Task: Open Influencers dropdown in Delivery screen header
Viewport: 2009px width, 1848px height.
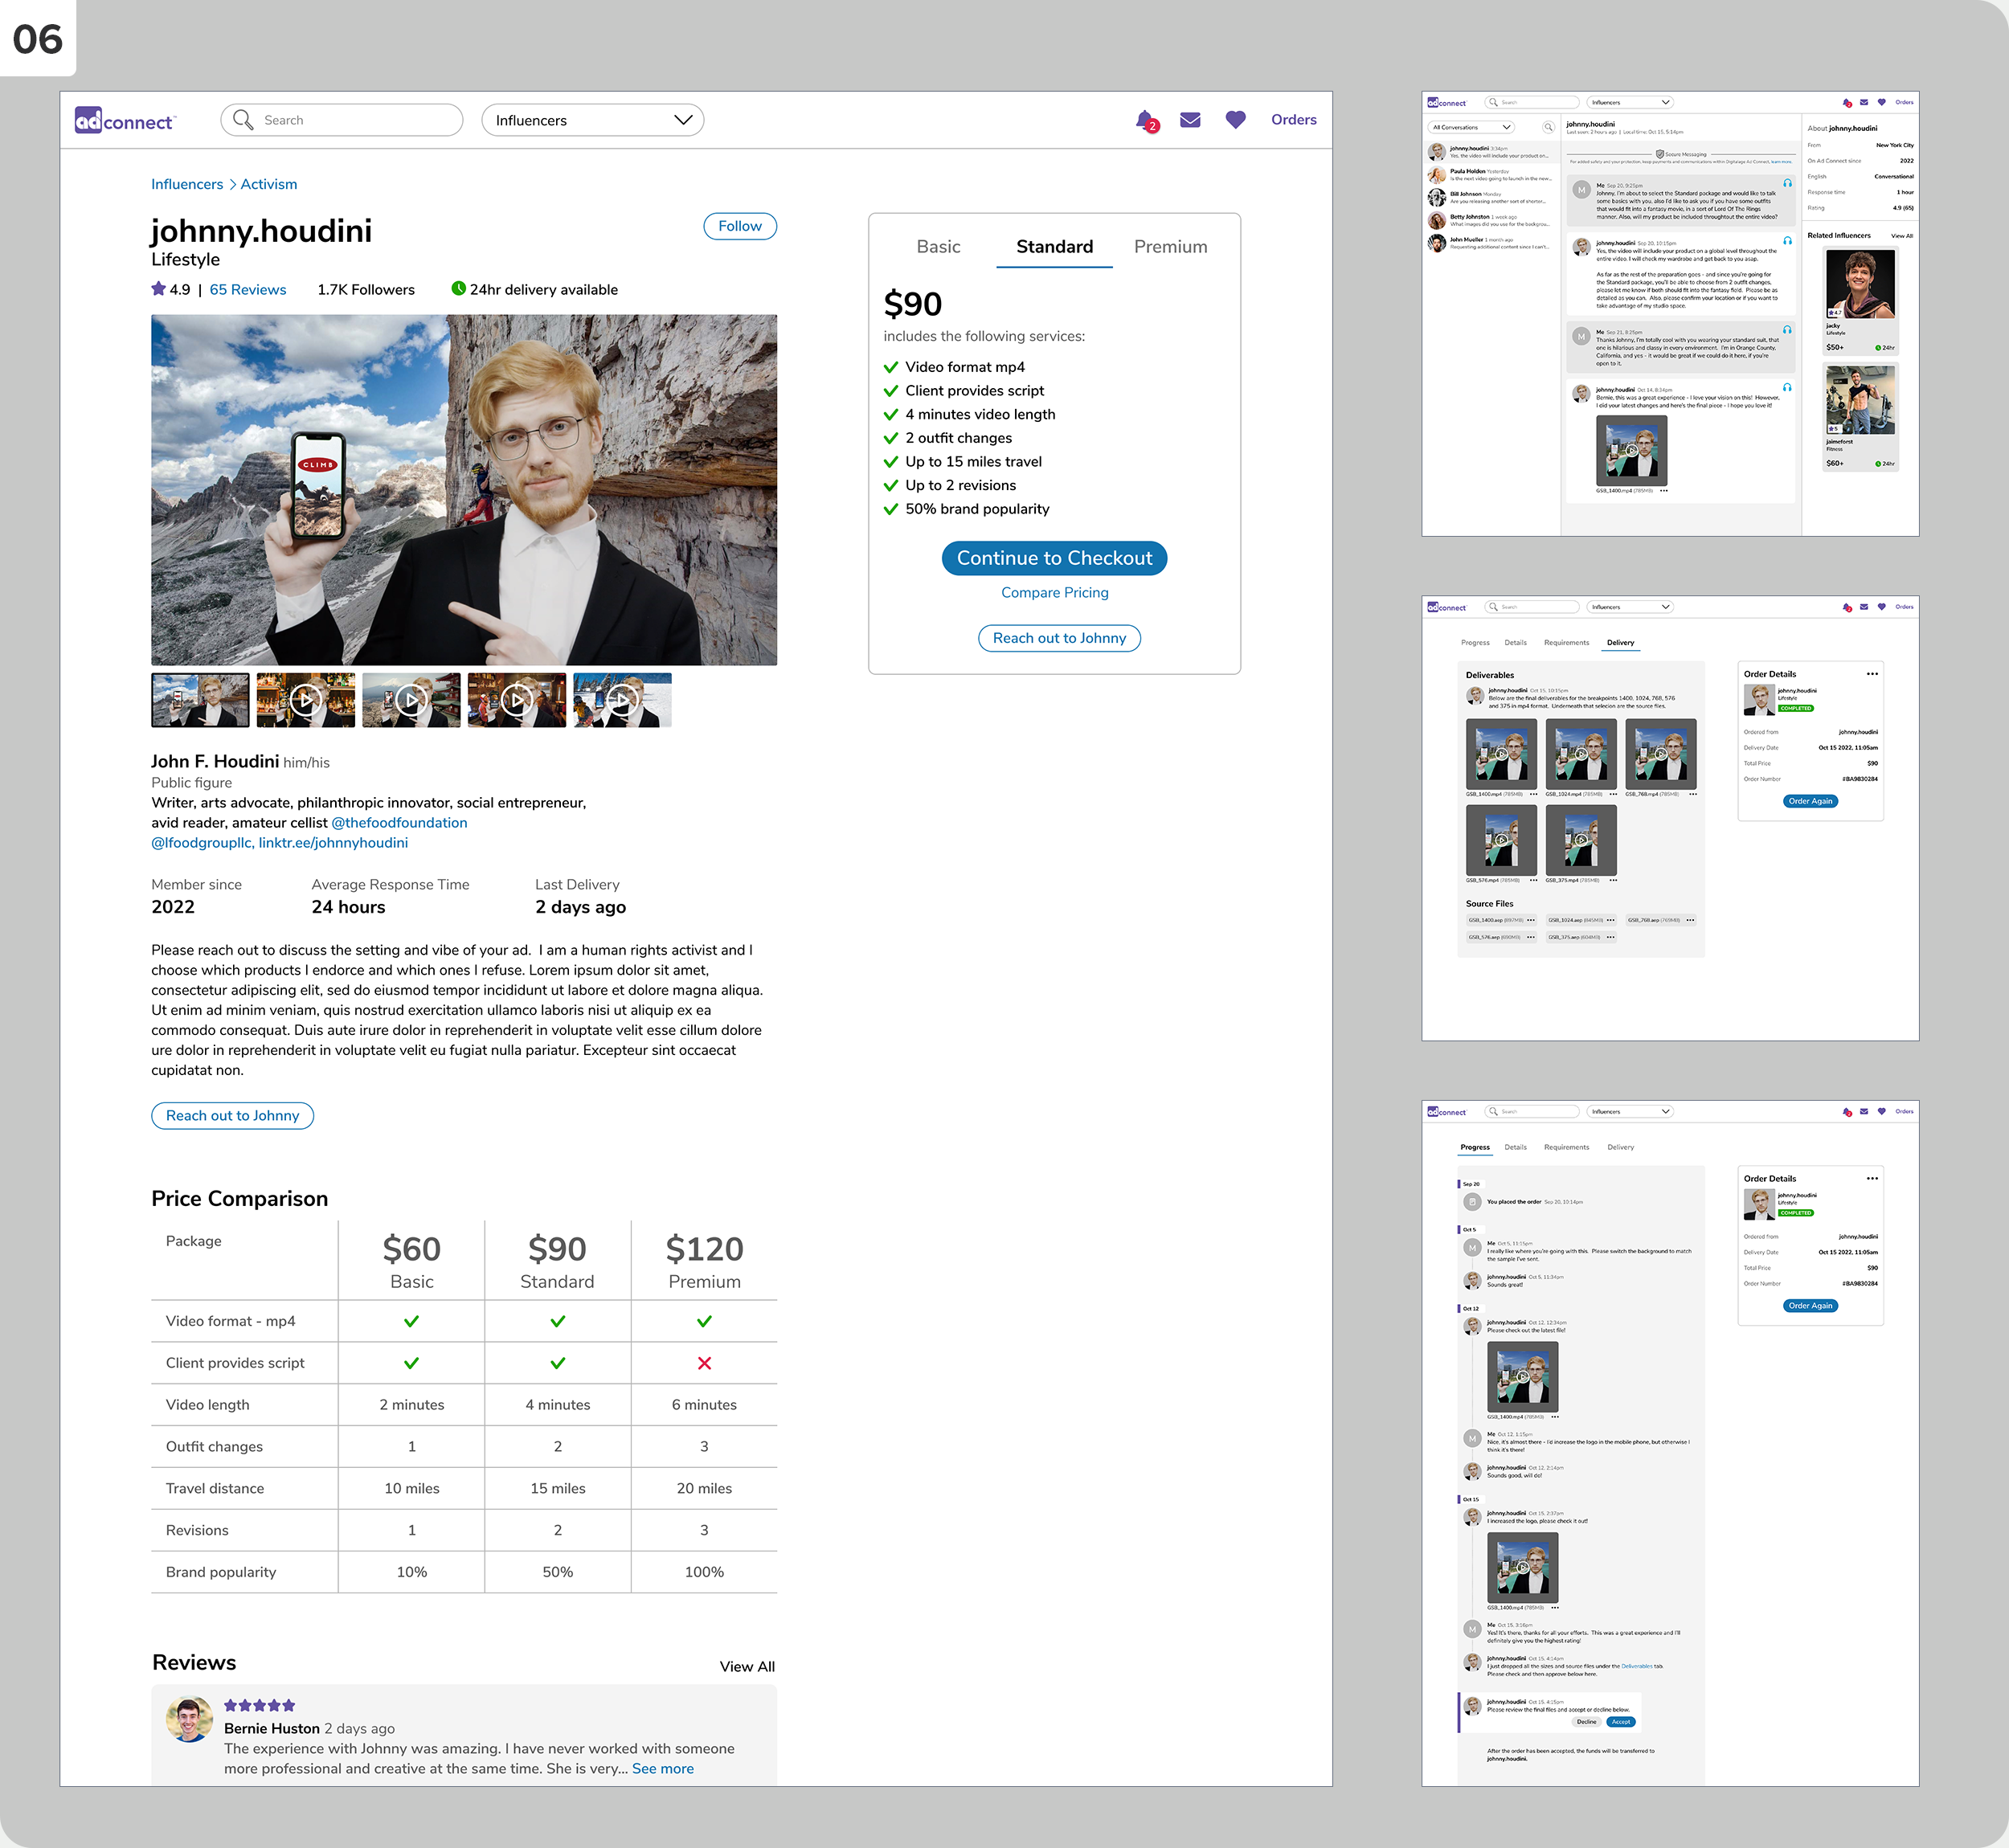Action: pos(1629,607)
